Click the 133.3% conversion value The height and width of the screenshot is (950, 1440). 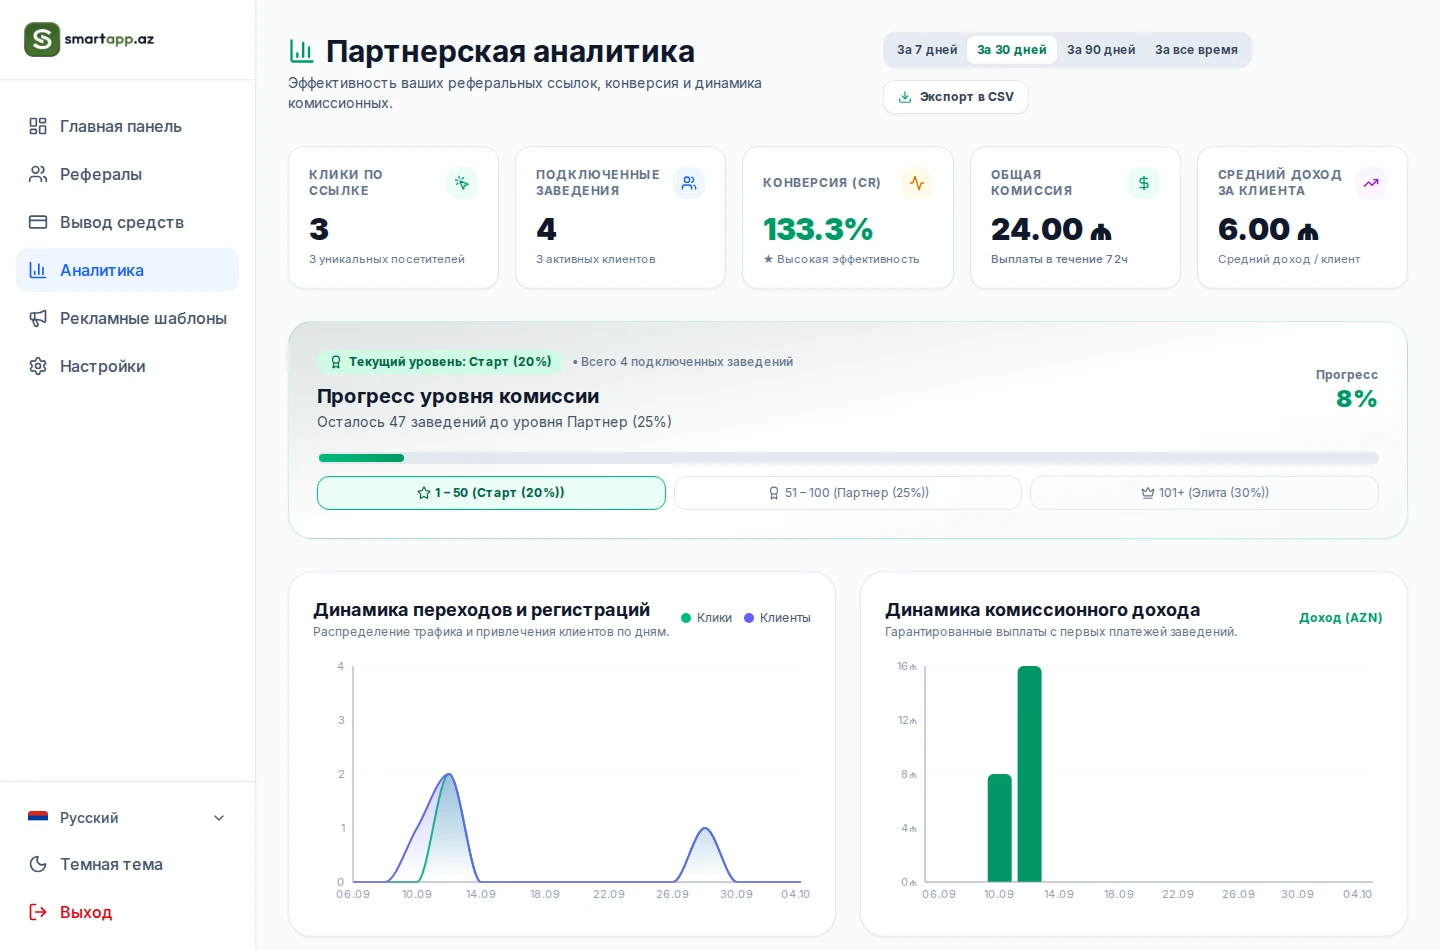818,229
